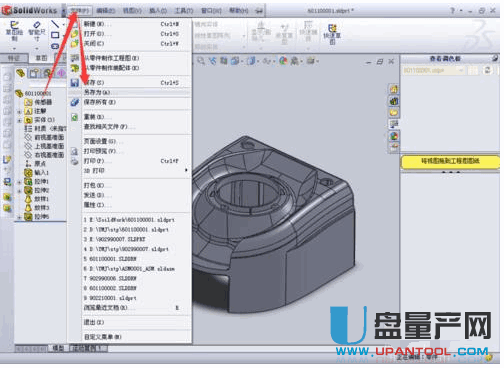The width and height of the screenshot is (504, 368).
Task: Open the 3D 打印 submenu arrow
Action: 186,170
